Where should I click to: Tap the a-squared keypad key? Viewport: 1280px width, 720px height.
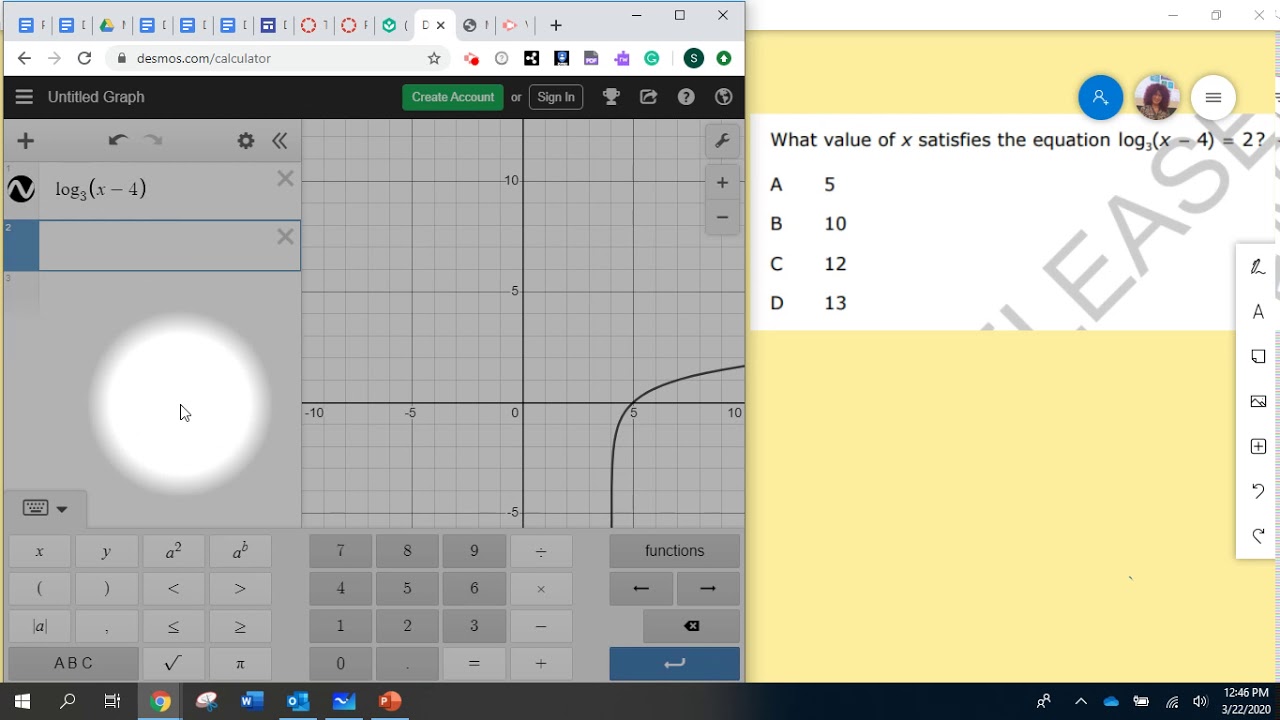pyautogui.click(x=173, y=551)
